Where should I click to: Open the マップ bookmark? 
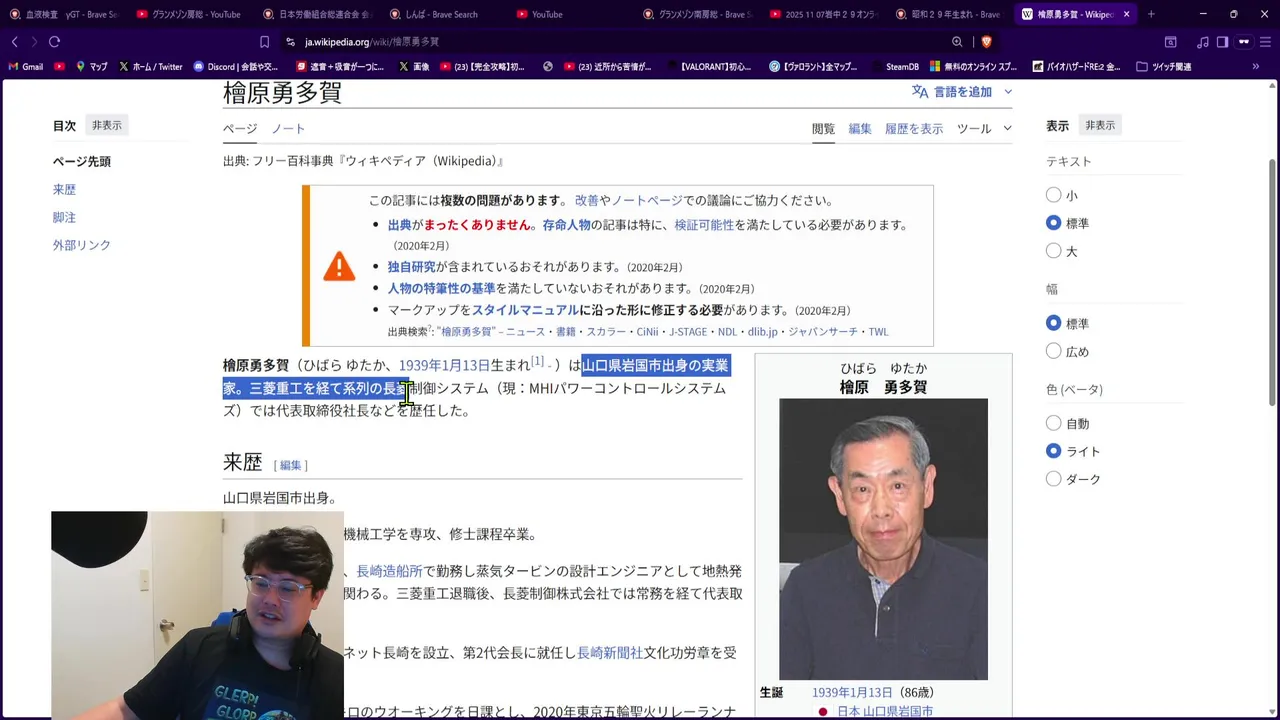91,67
